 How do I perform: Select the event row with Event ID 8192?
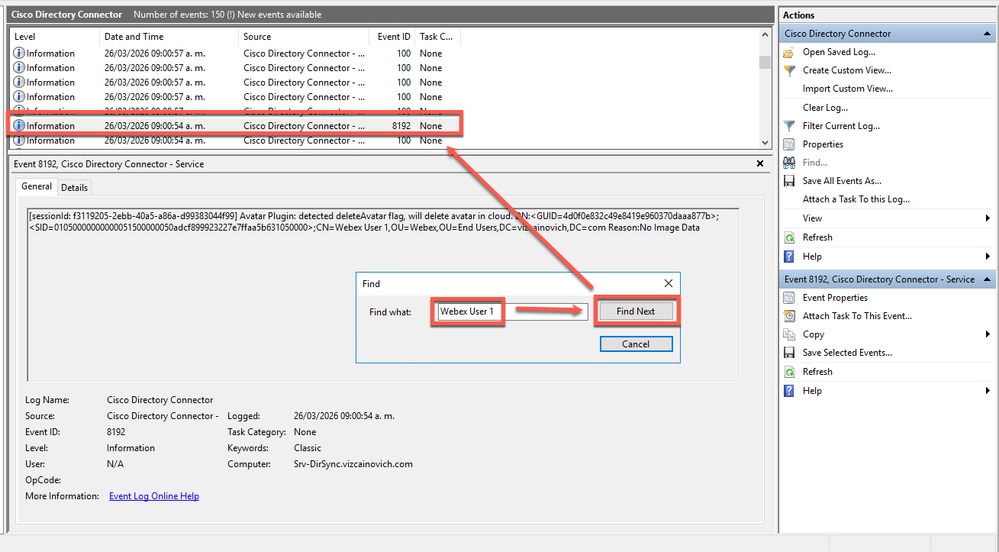tap(234, 126)
